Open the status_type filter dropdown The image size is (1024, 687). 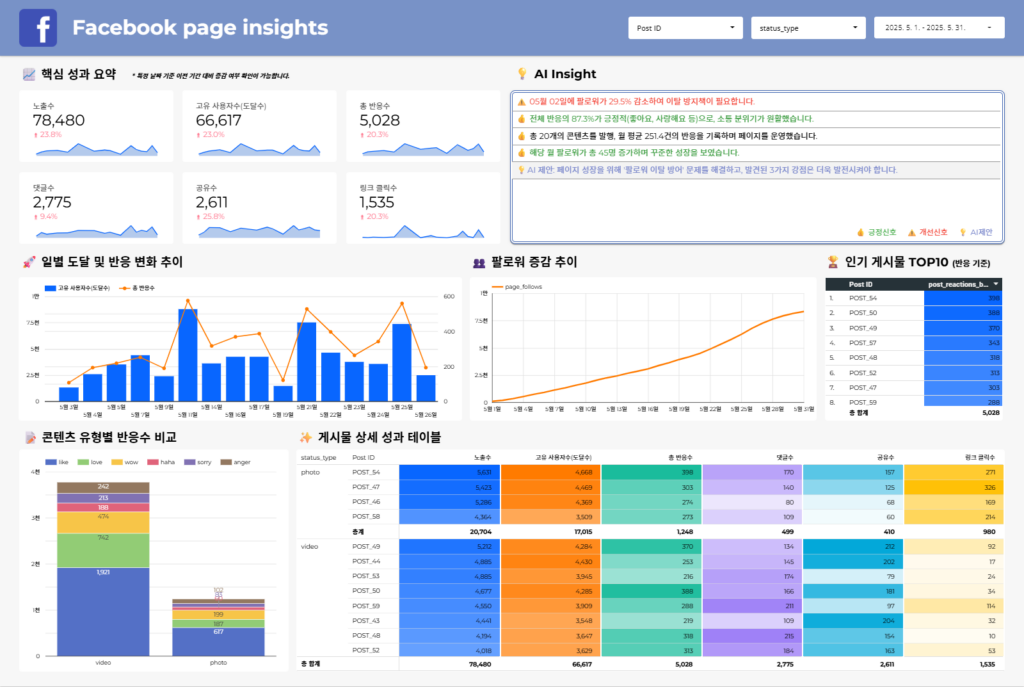tap(808, 28)
